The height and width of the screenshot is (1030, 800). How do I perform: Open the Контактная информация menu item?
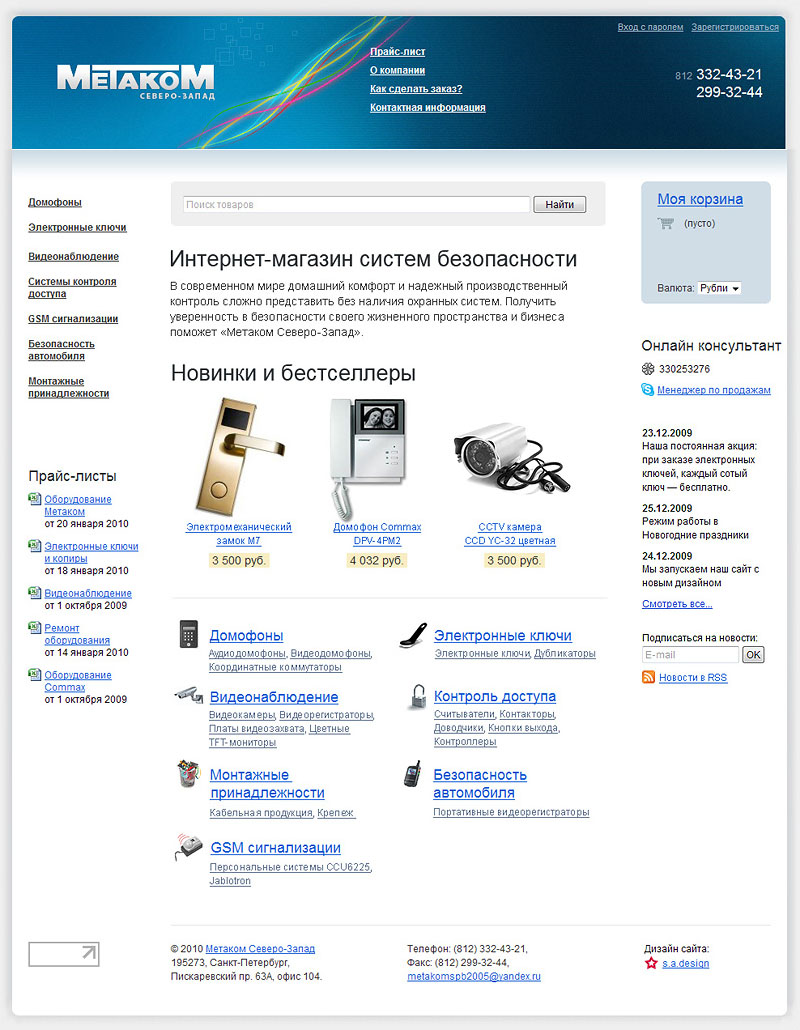(x=426, y=108)
